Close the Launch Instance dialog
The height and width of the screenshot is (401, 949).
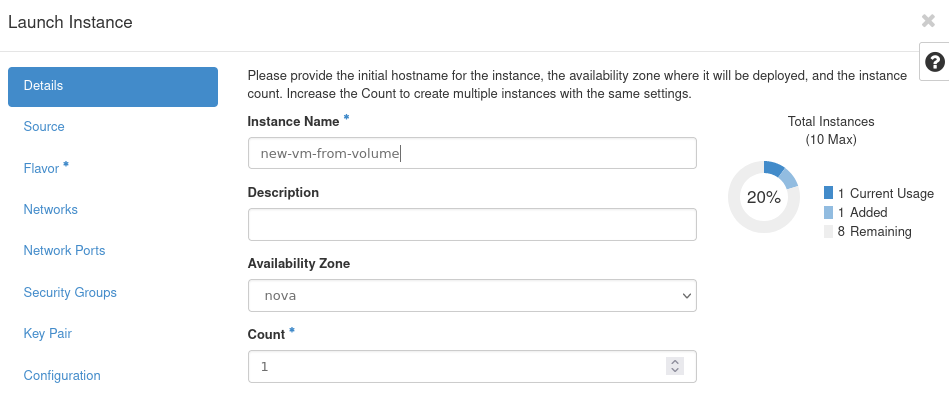click(928, 21)
